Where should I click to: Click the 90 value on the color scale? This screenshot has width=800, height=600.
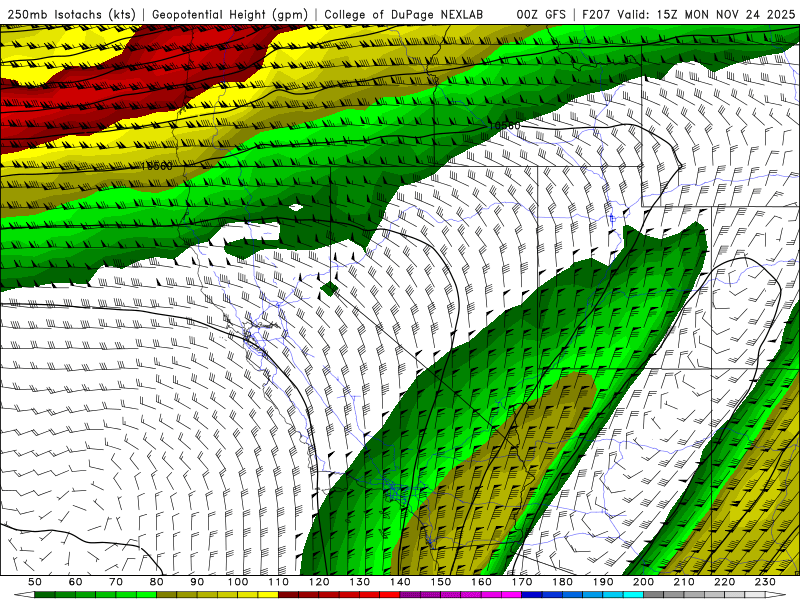coord(197,582)
